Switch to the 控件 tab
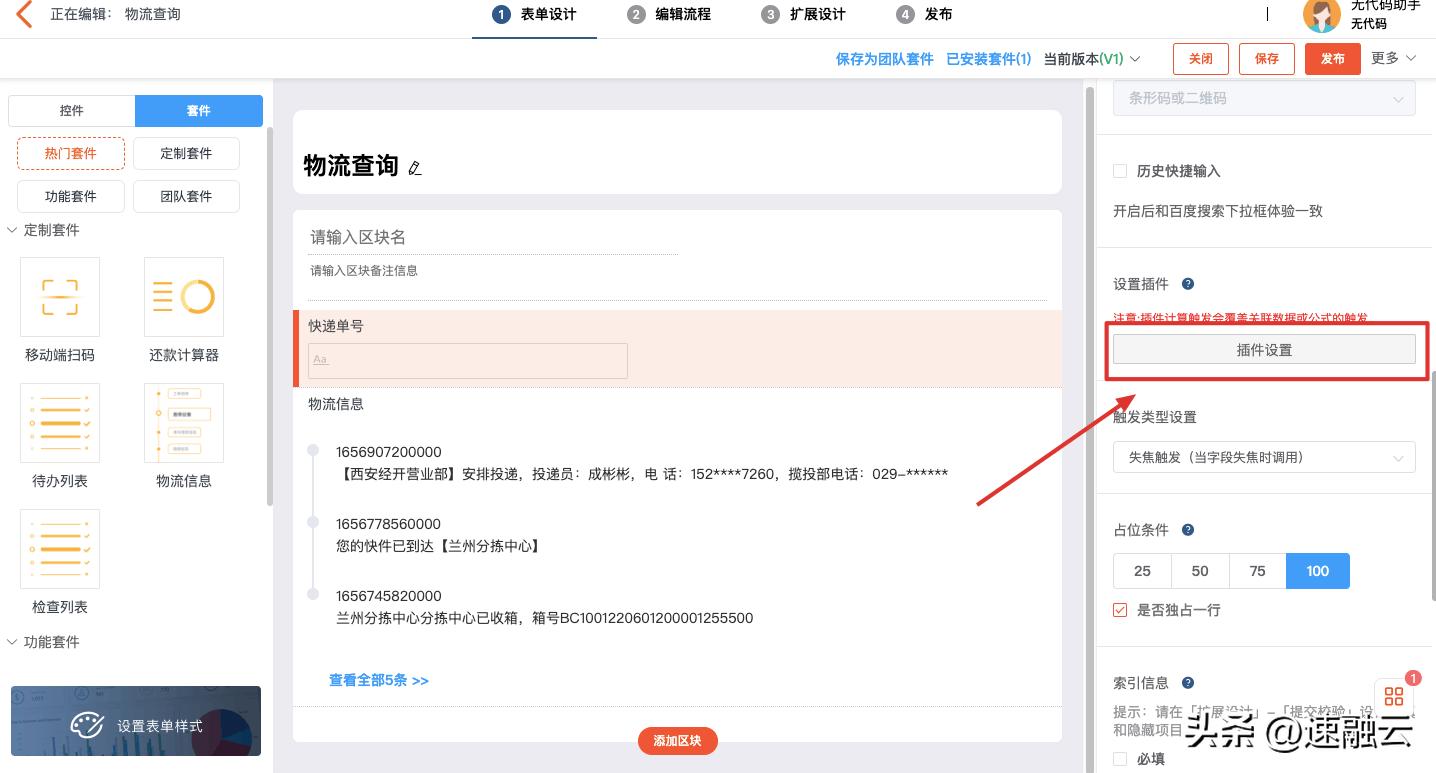This screenshot has height=773, width=1436. click(x=70, y=110)
